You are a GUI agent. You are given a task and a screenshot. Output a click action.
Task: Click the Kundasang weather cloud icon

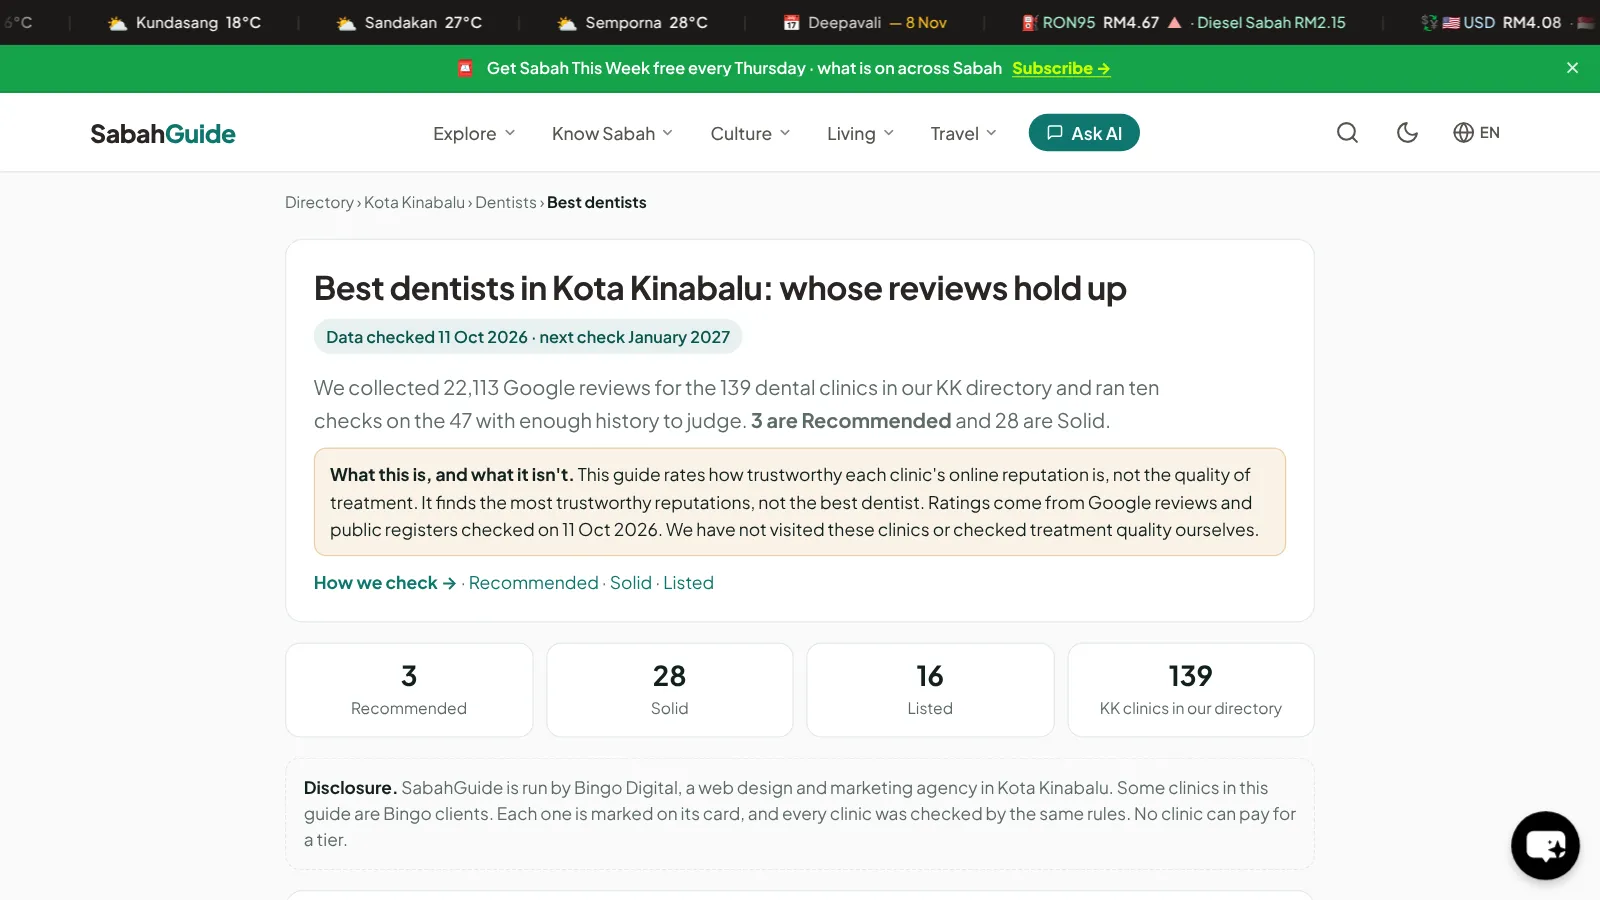[117, 23]
